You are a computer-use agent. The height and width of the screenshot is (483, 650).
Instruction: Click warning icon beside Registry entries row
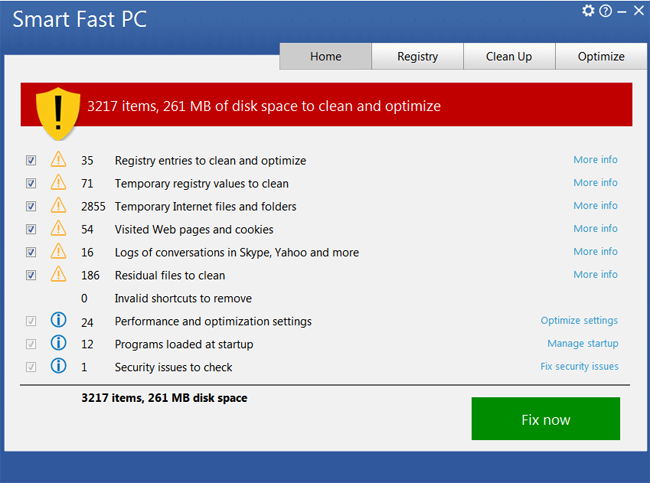(58, 160)
